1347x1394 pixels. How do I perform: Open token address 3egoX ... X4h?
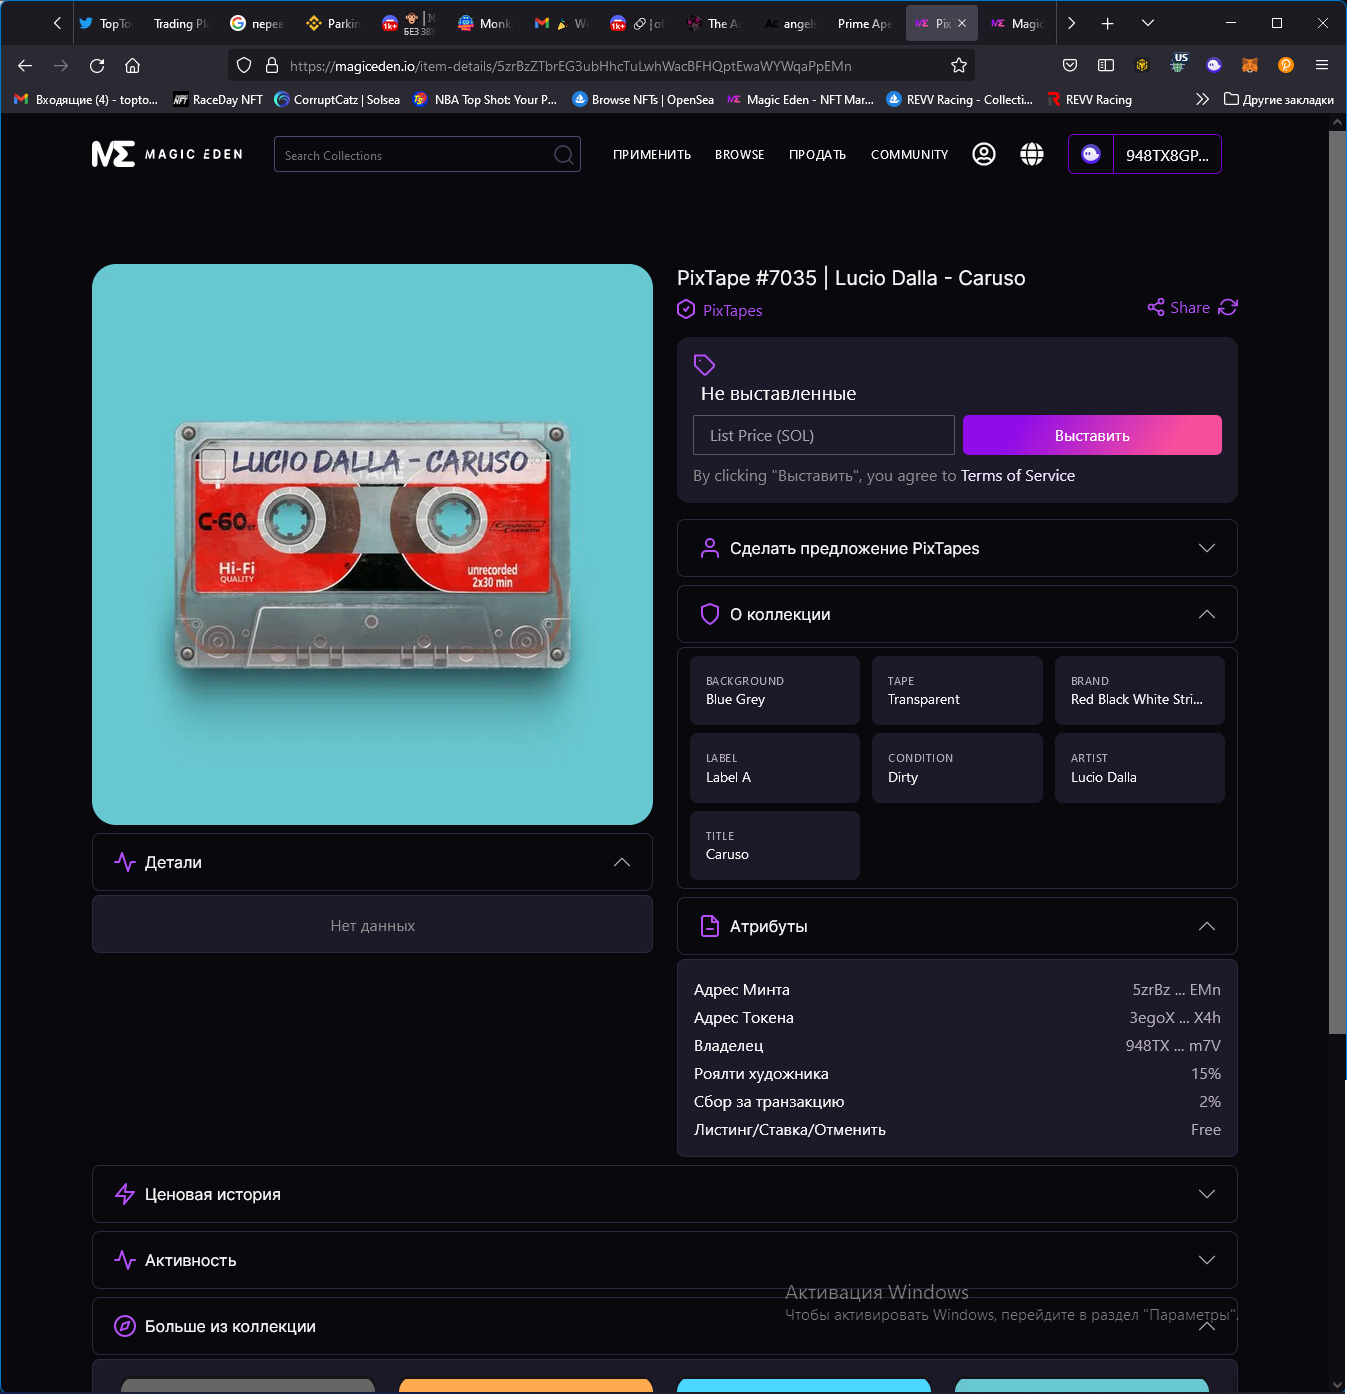[x=1175, y=1018]
